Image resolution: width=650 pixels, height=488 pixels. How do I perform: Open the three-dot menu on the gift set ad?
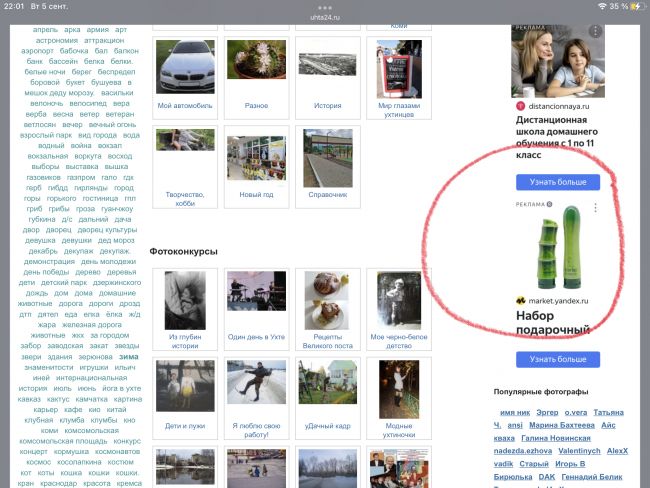pos(595,208)
